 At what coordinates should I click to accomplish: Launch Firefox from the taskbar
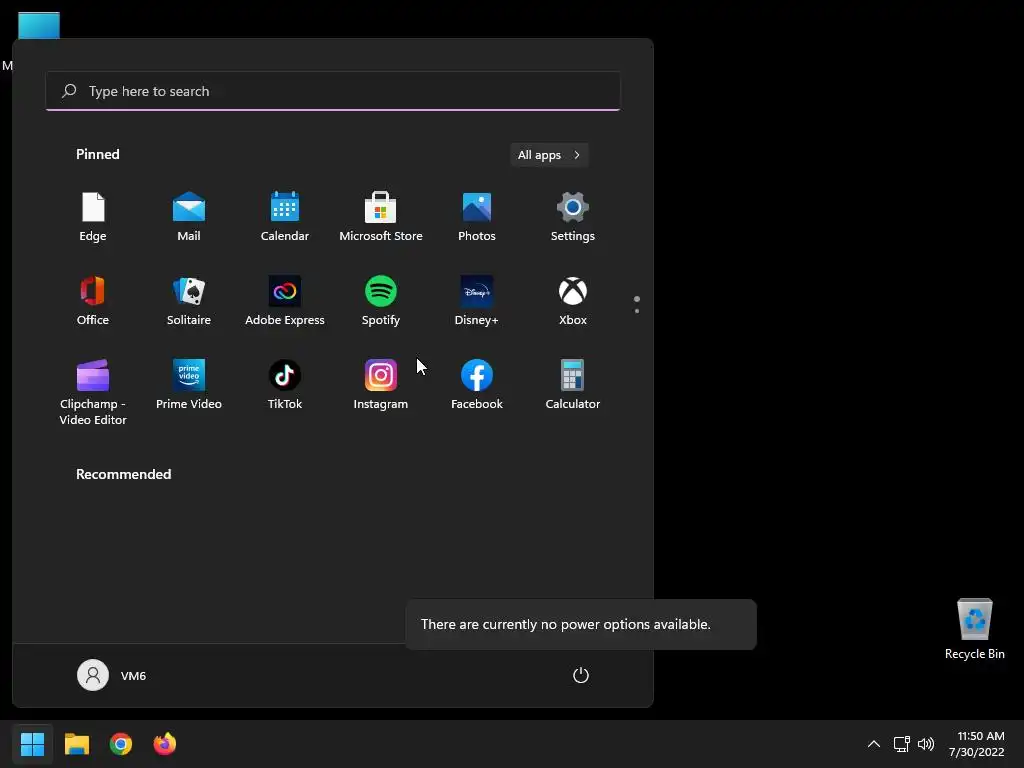click(165, 744)
